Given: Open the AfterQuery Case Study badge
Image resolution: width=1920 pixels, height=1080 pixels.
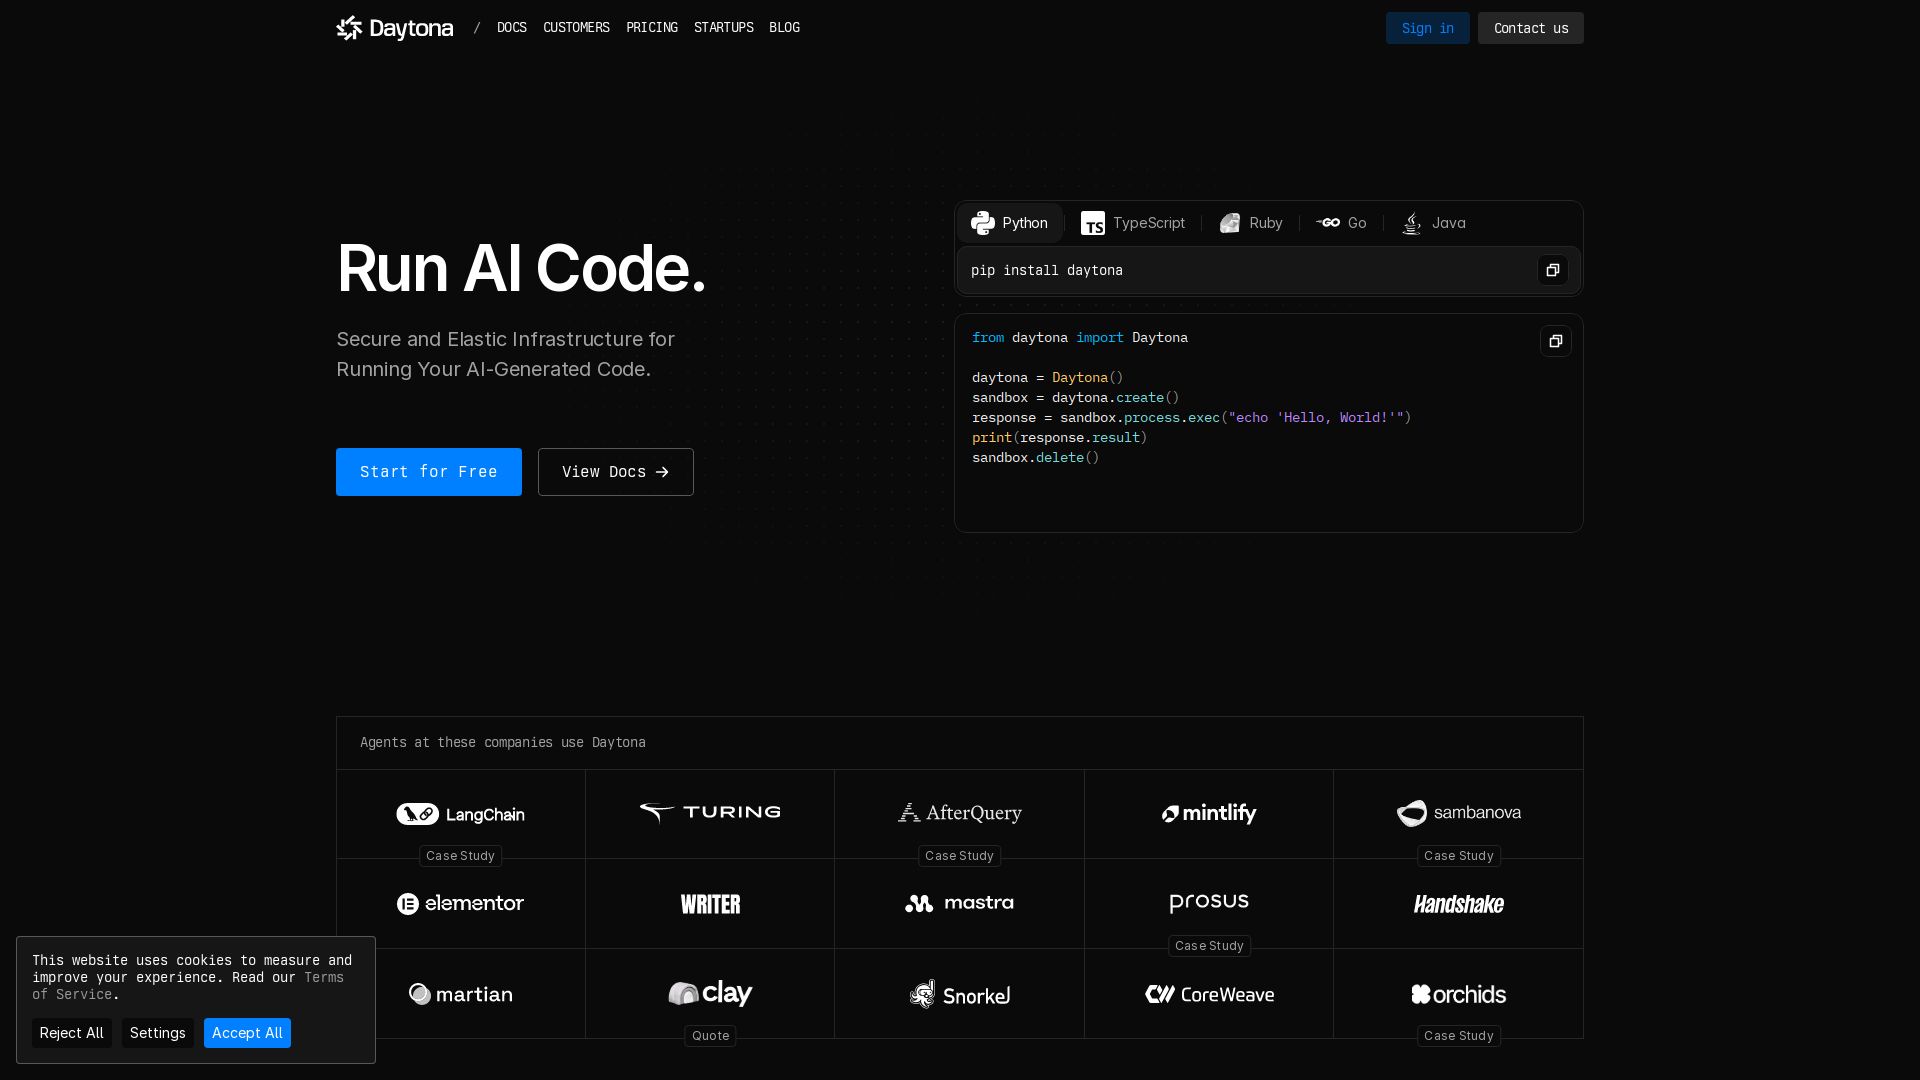Looking at the screenshot, I should [960, 856].
